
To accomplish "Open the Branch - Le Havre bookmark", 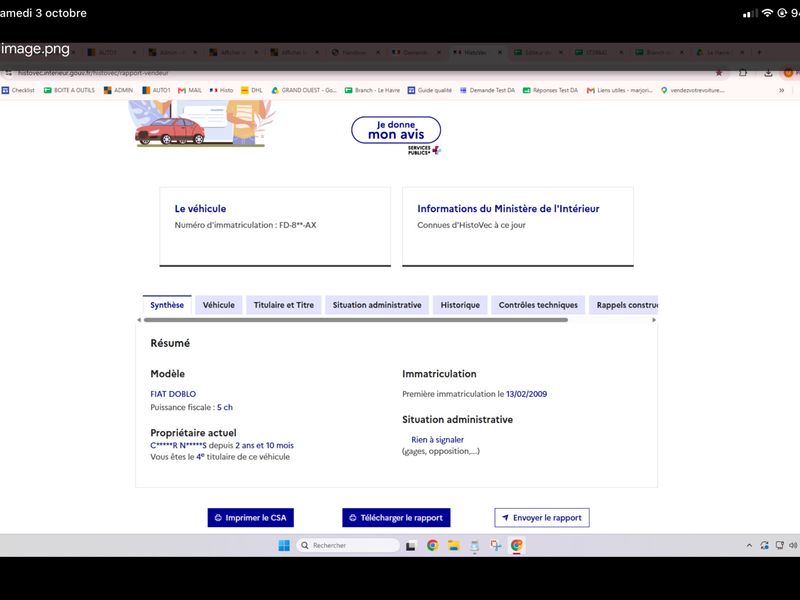I will coord(372,90).
